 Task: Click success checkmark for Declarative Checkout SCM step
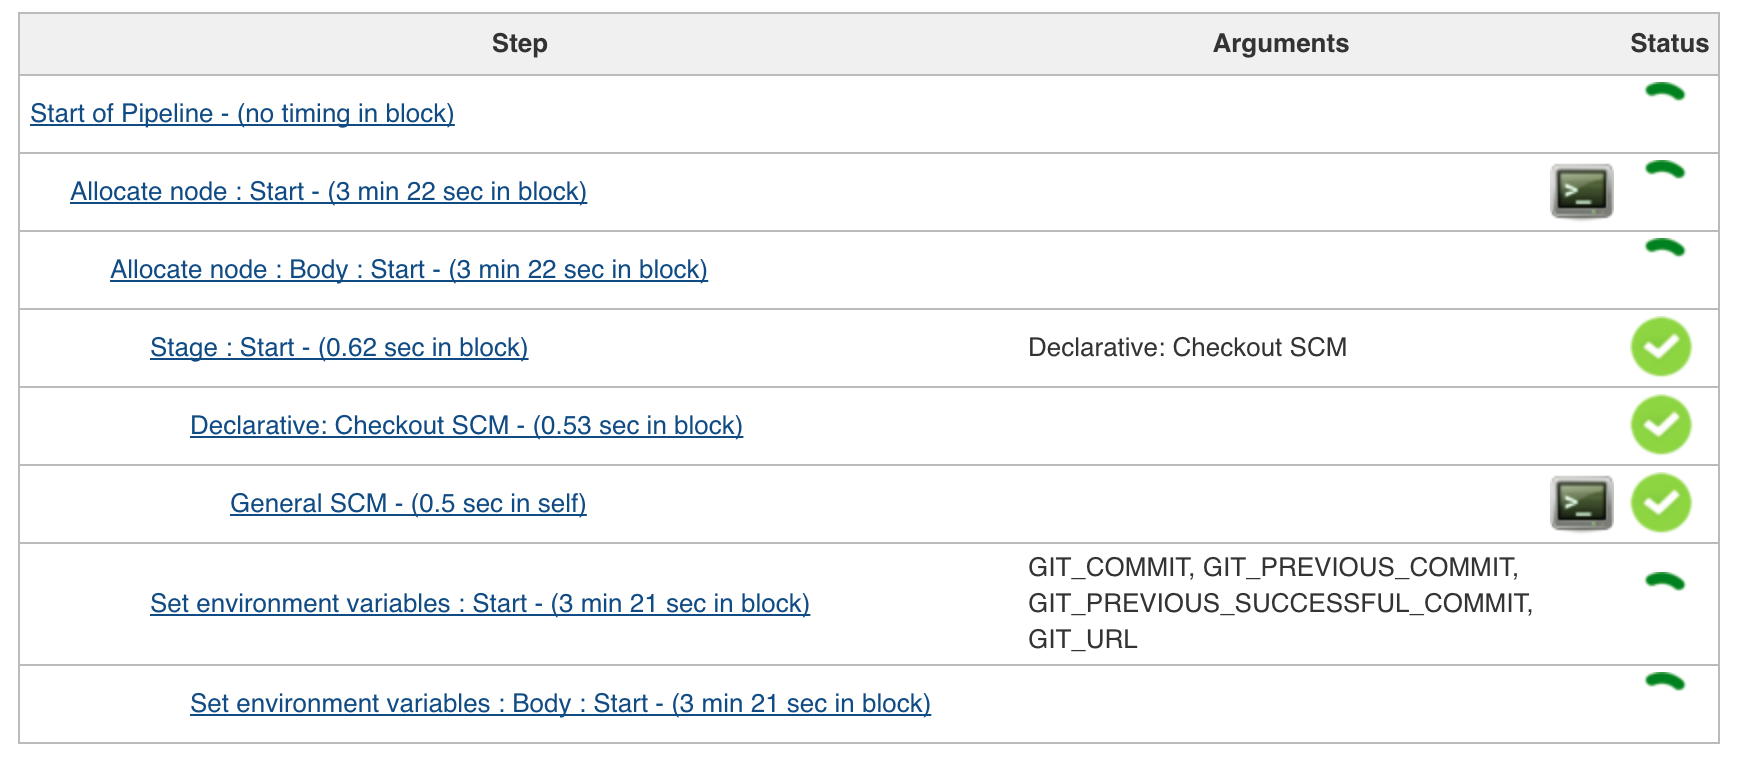pyautogui.click(x=1660, y=425)
